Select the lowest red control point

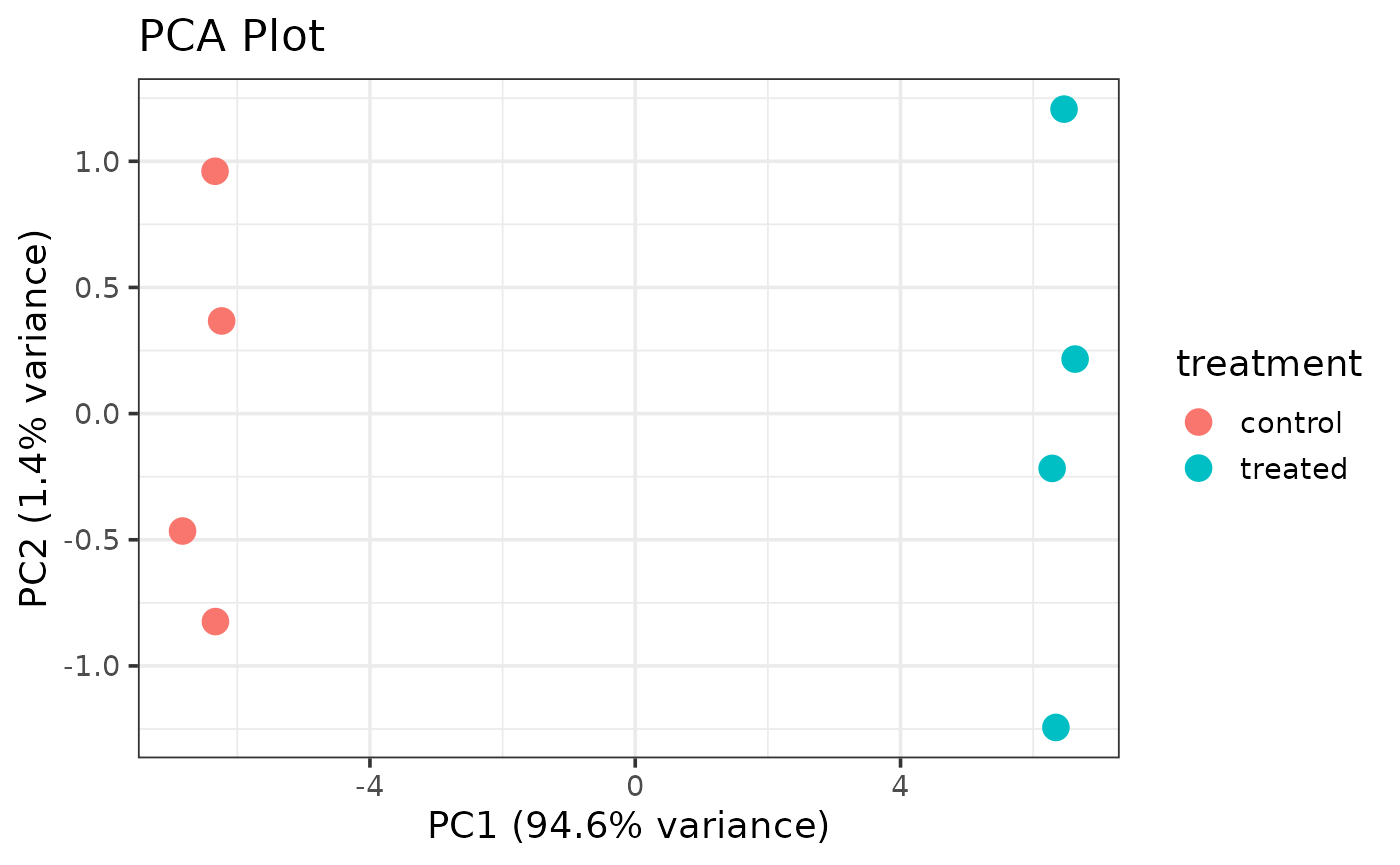(x=215, y=621)
